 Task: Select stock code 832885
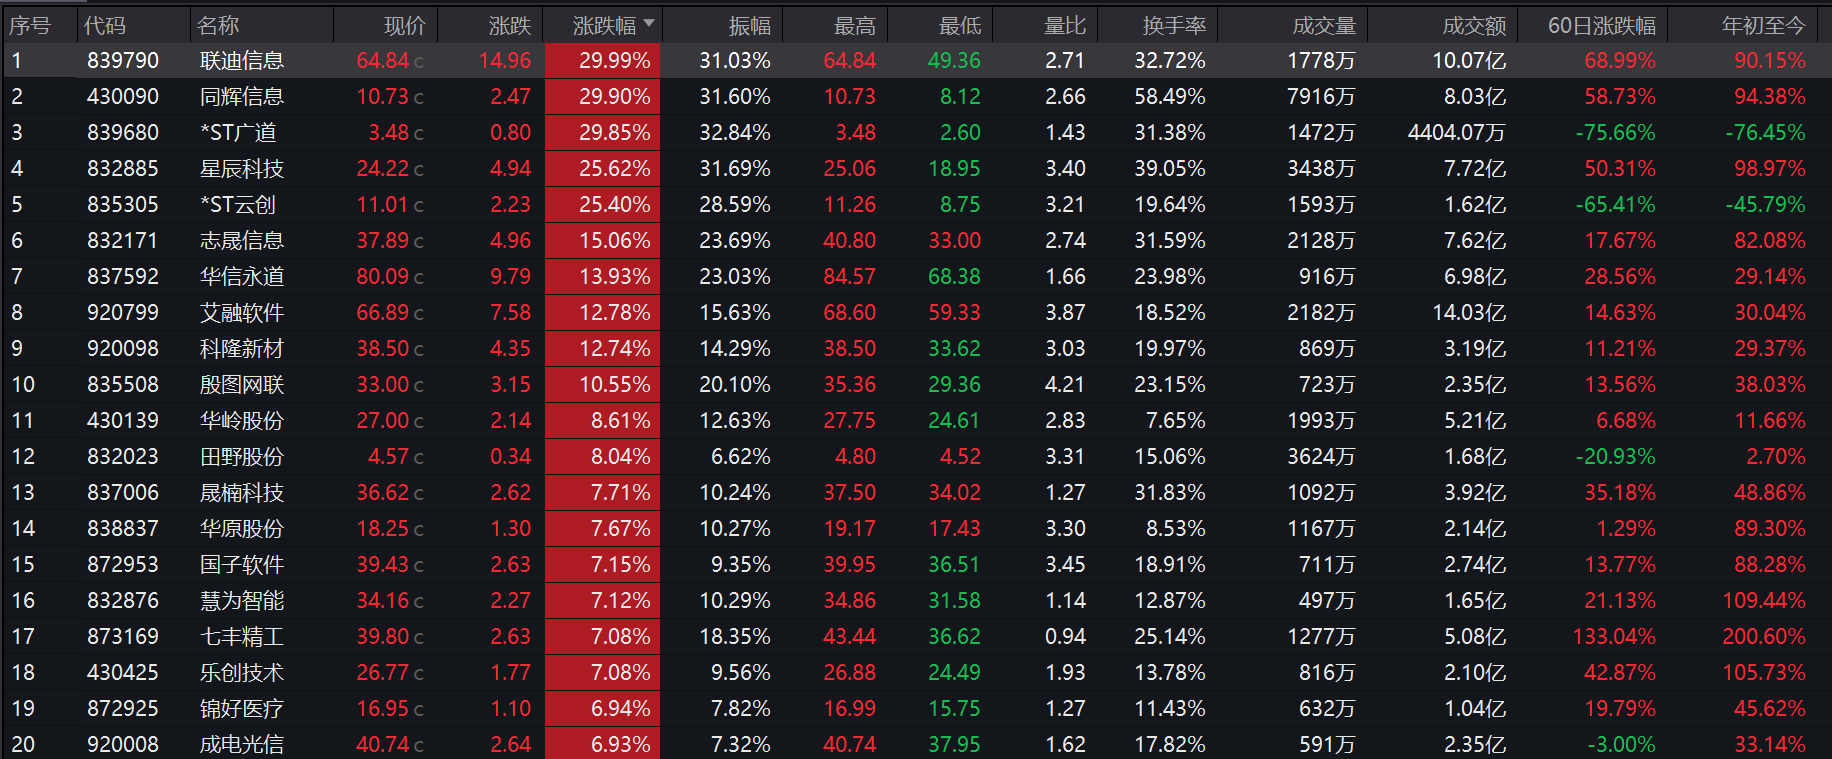(123, 169)
